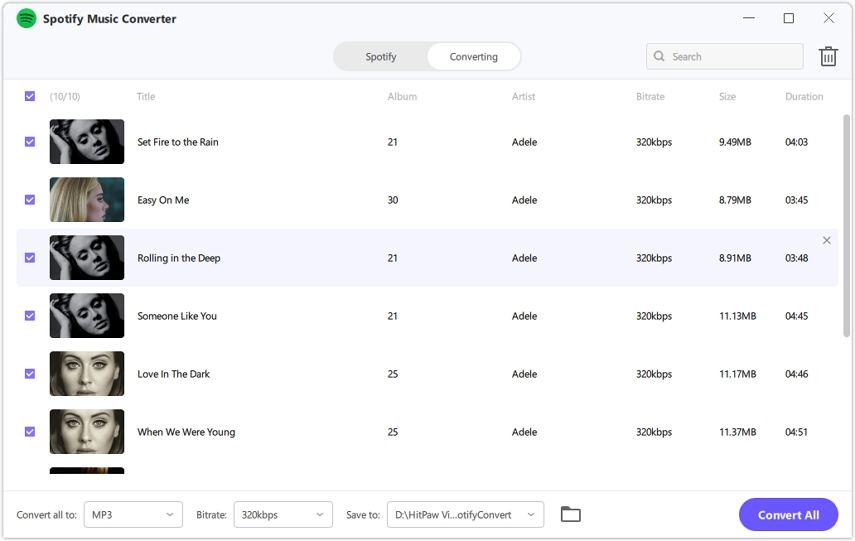The image size is (855, 541).
Task: Click the Rolling in the Deep album thumbnail
Action: coord(87,257)
